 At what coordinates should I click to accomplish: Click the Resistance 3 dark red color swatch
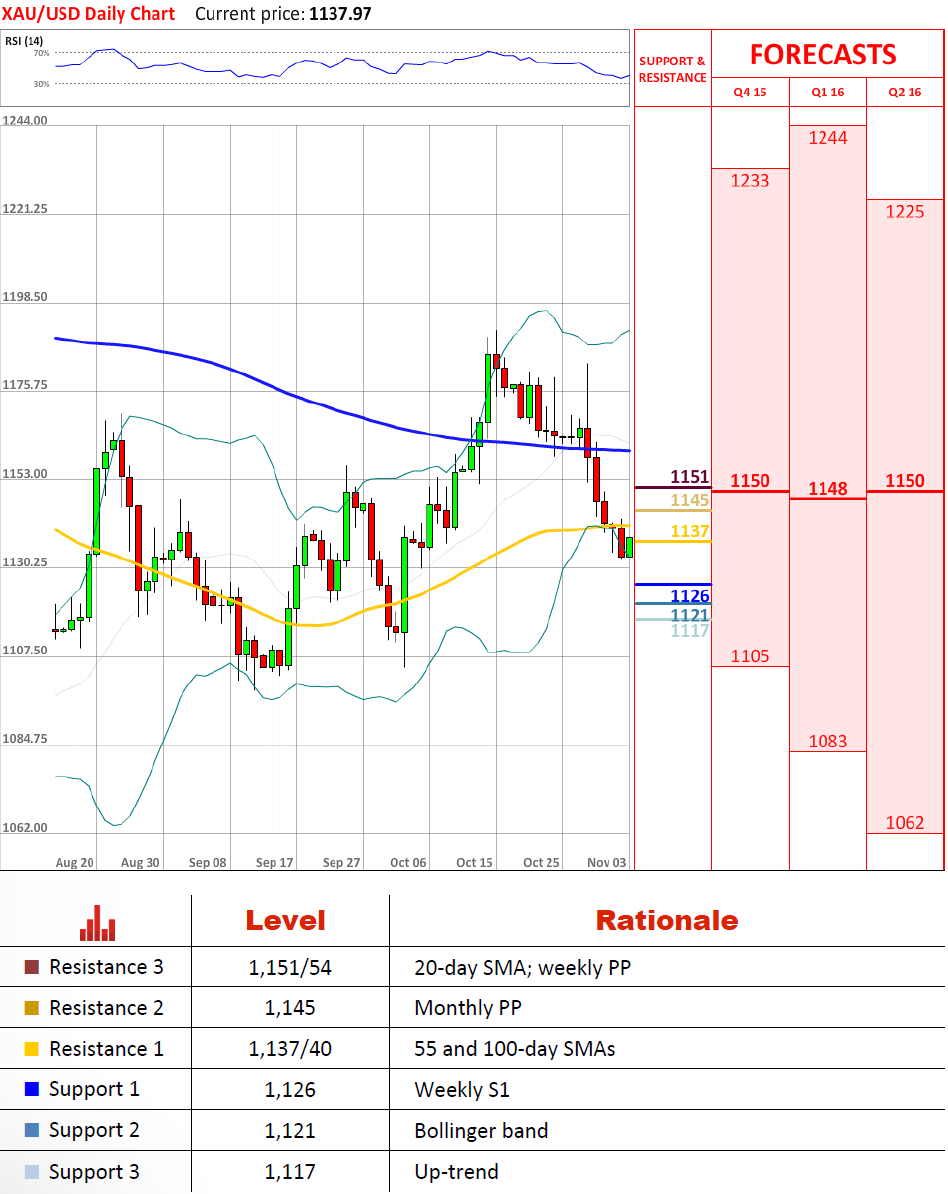point(31,967)
